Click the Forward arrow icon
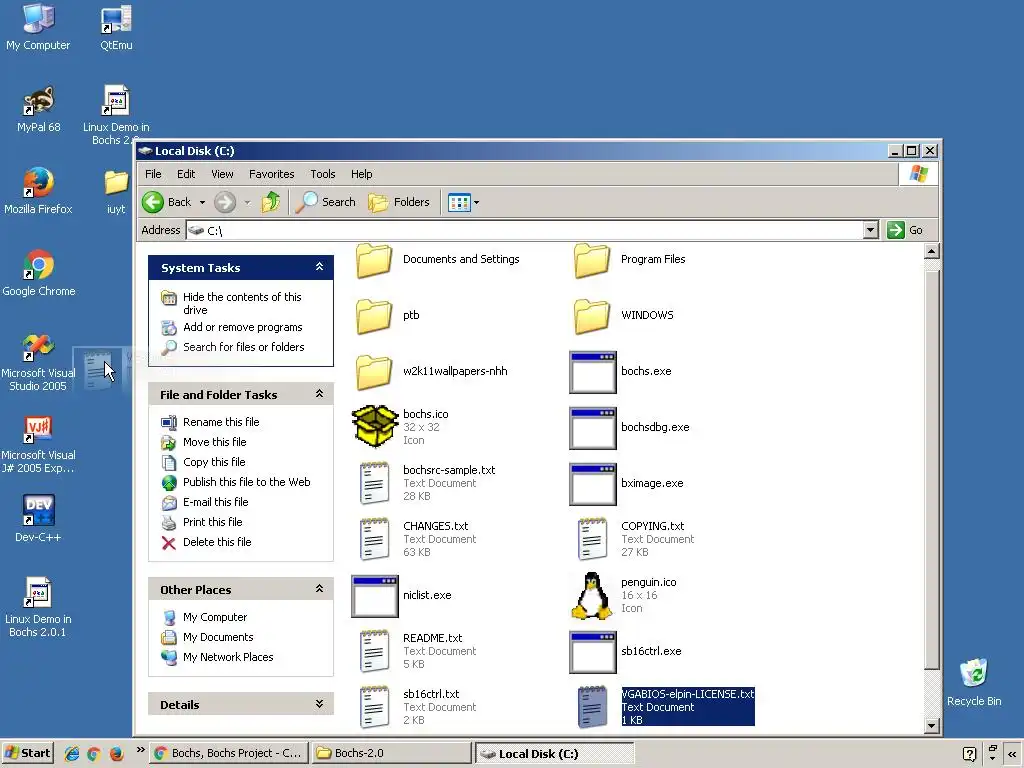 [x=225, y=202]
